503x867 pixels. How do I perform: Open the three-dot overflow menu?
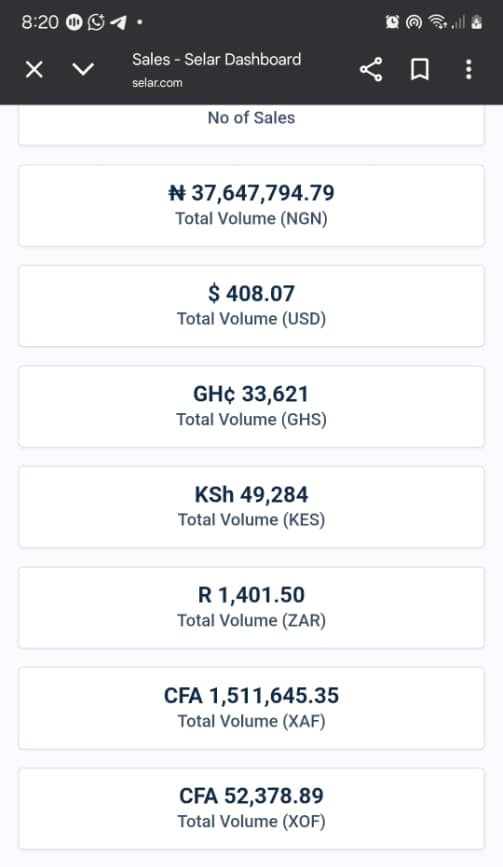click(x=469, y=70)
